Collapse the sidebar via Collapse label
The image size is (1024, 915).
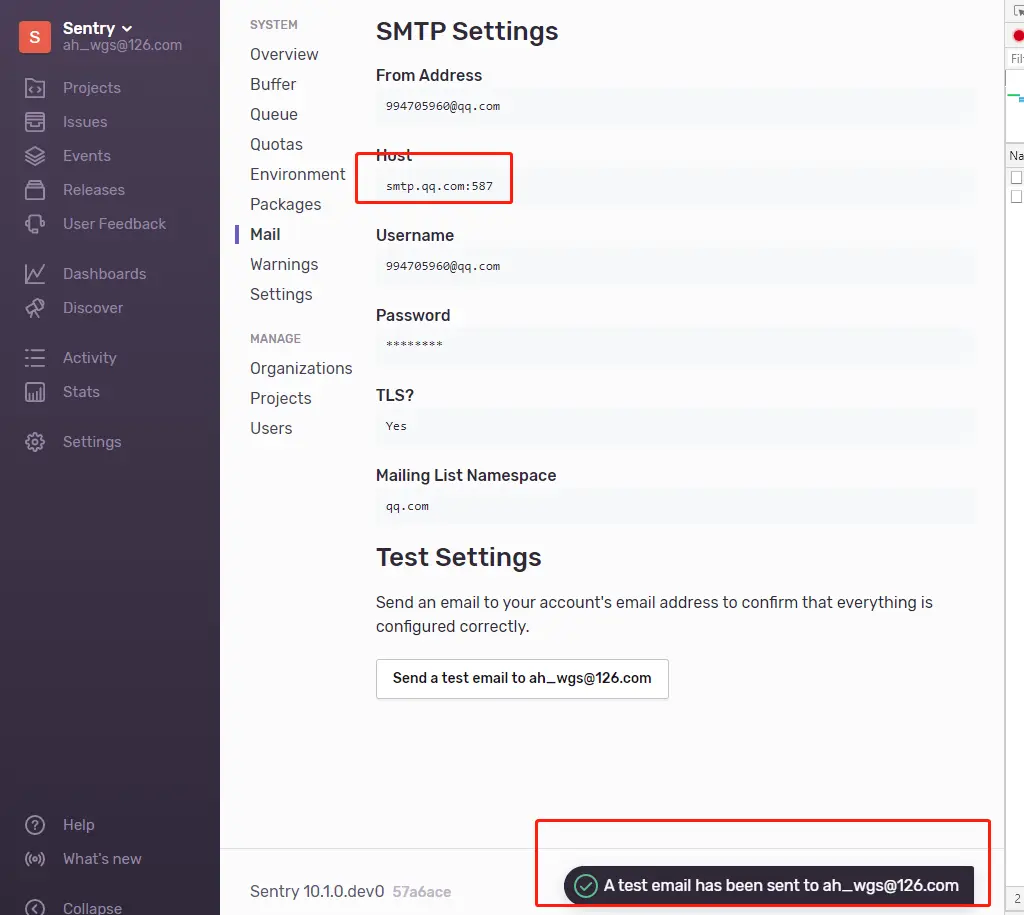[x=92, y=908]
